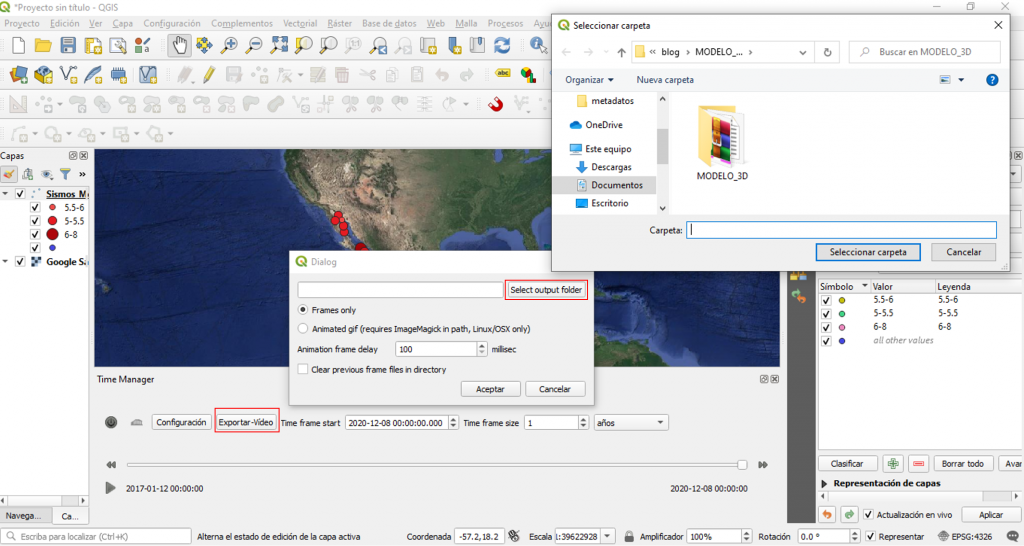Click the Select output folder button
The width and height of the screenshot is (1024, 546).
(545, 290)
